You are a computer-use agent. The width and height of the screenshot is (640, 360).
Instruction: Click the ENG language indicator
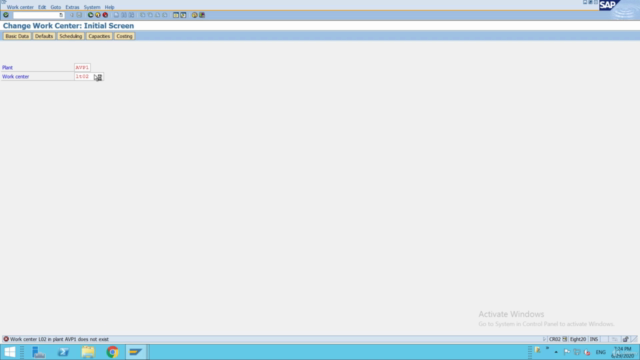(x=601, y=352)
